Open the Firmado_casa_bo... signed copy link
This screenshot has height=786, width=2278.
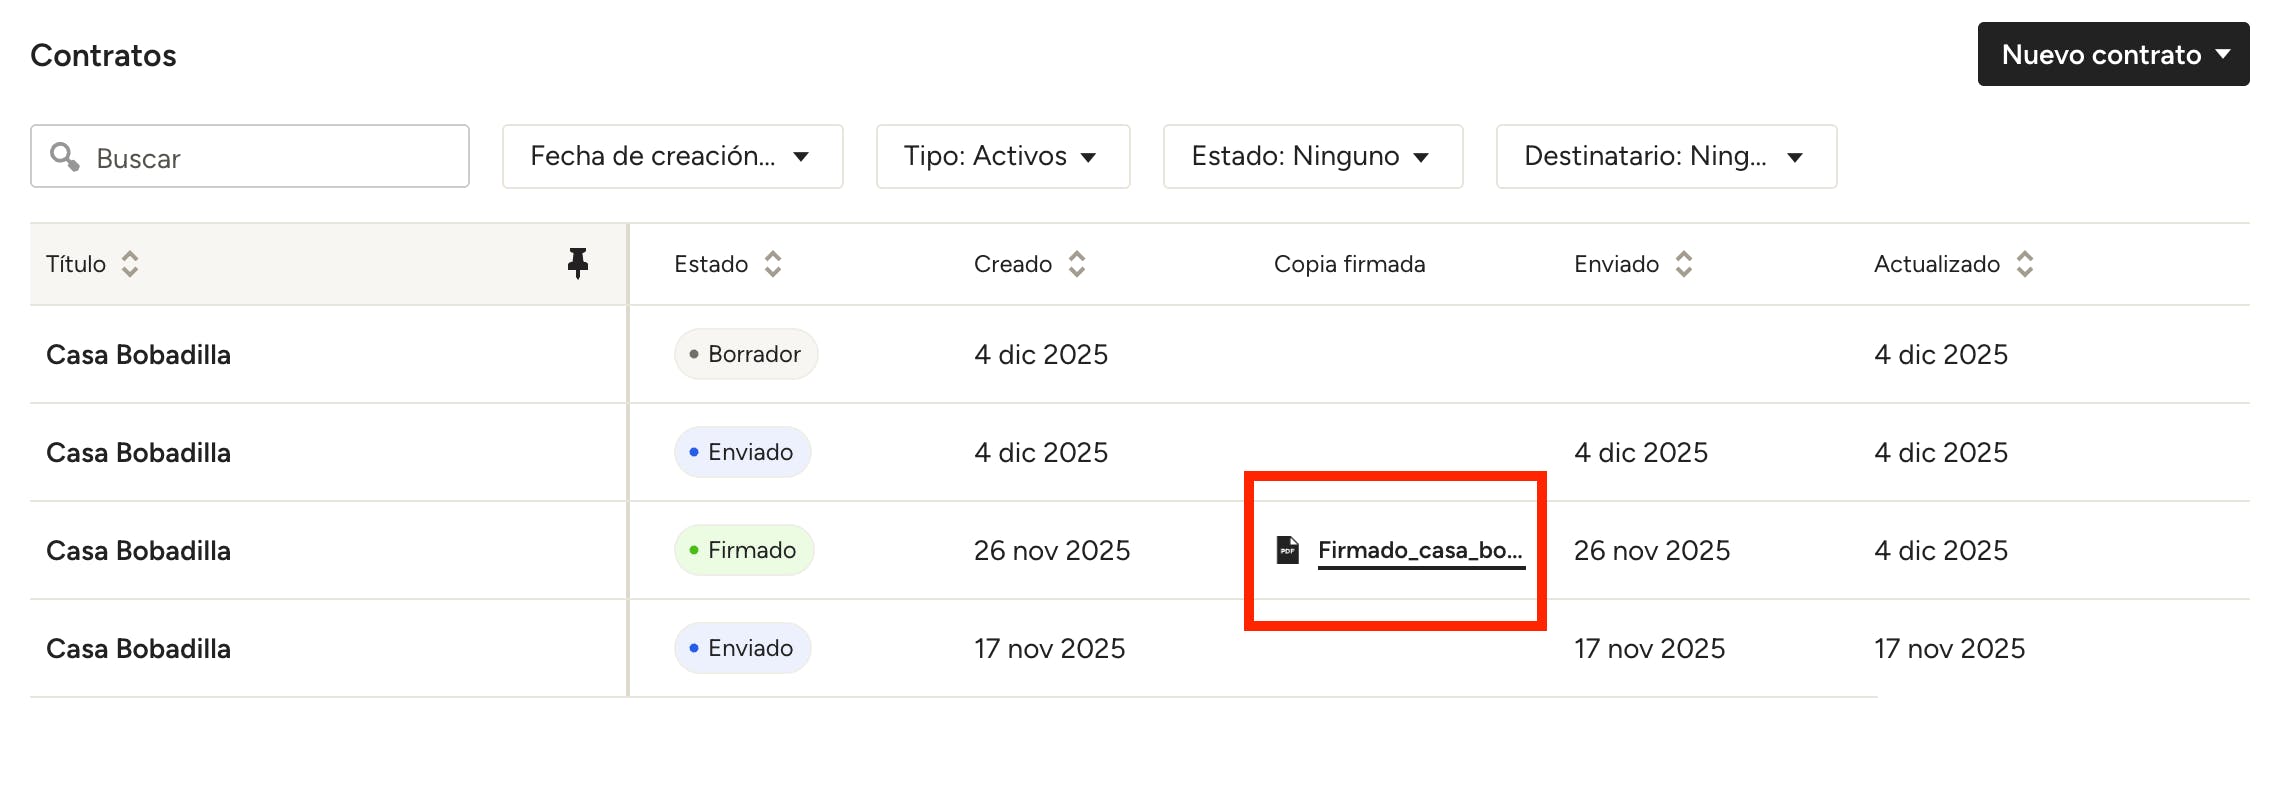point(1420,550)
